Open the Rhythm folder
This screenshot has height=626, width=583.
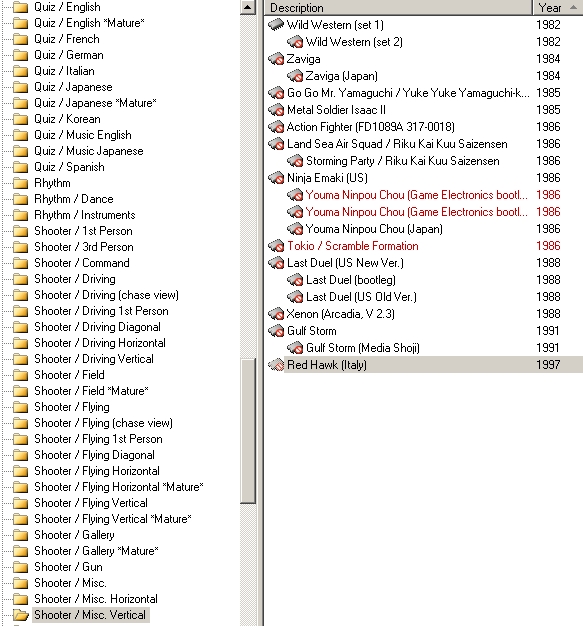tap(52, 183)
